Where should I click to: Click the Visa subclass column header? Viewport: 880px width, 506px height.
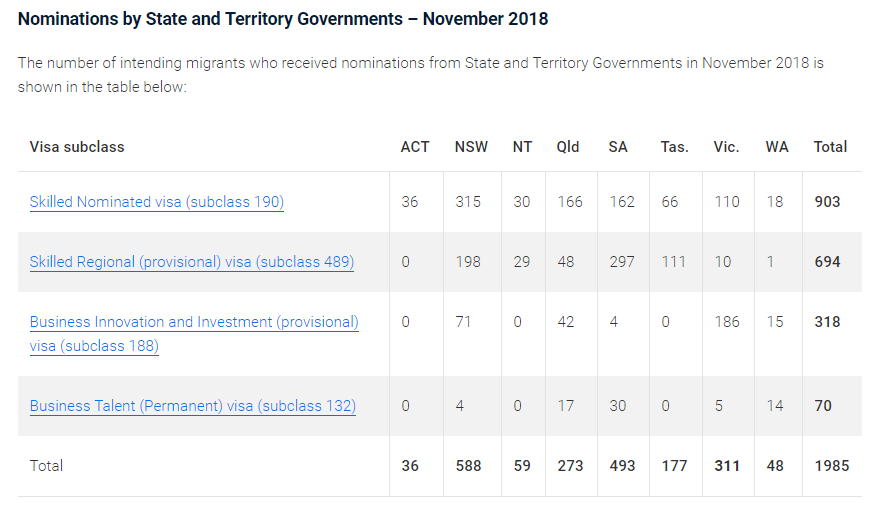pyautogui.click(x=77, y=147)
